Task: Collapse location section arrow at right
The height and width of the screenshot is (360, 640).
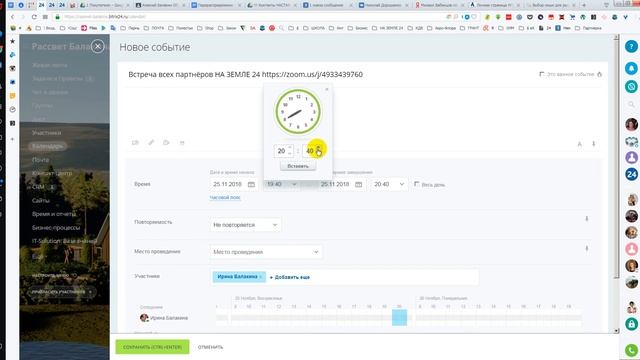Action: pyautogui.click(x=587, y=249)
